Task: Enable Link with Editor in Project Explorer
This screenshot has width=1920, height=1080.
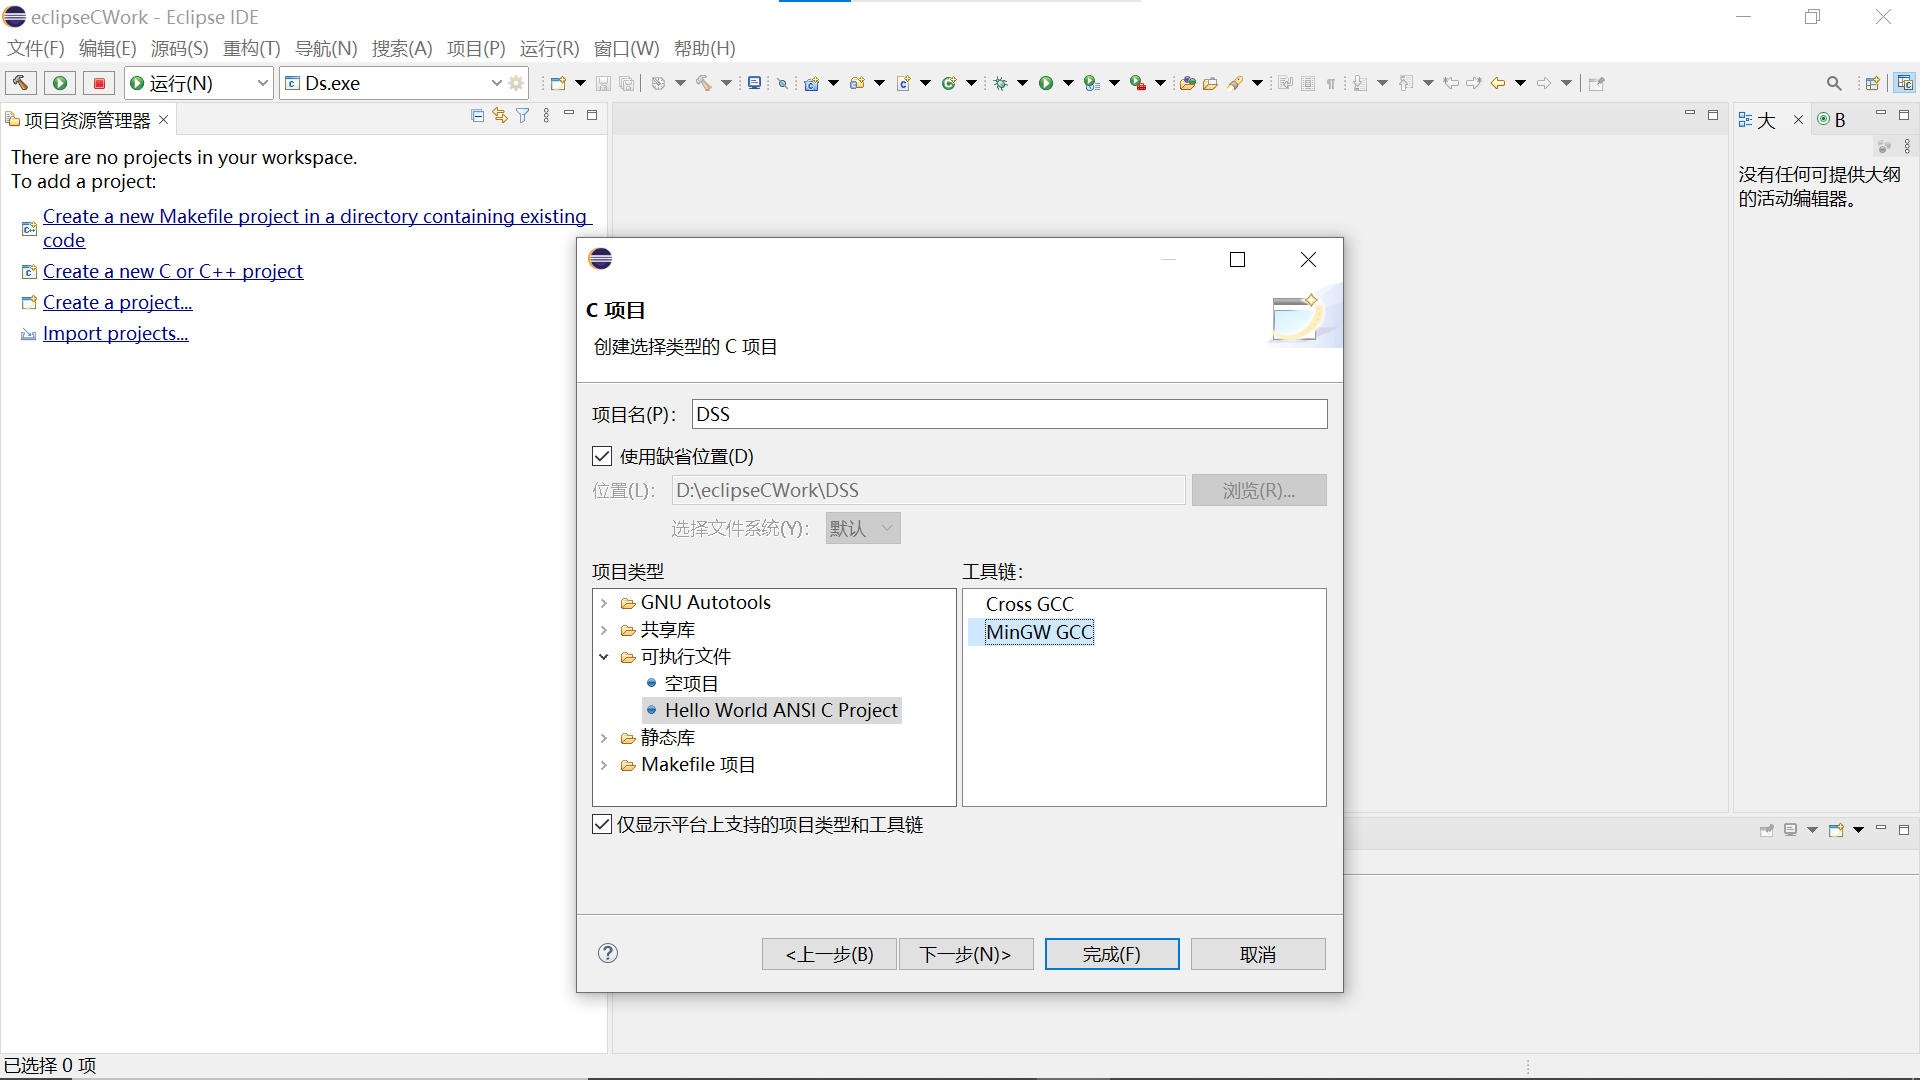Action: [x=500, y=115]
